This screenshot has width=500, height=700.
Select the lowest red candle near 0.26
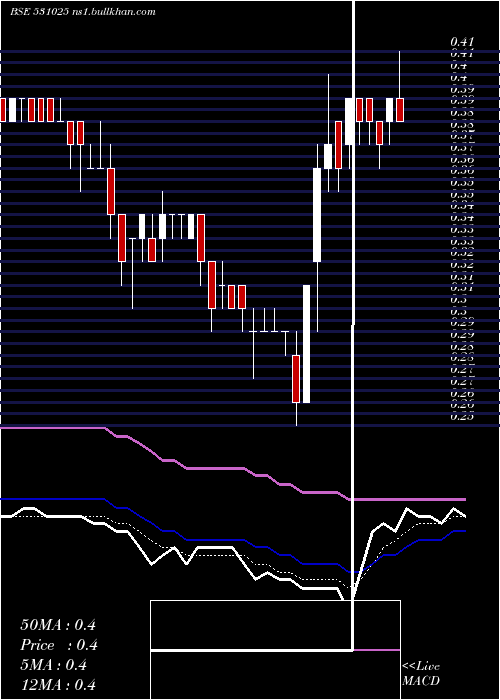(296, 379)
